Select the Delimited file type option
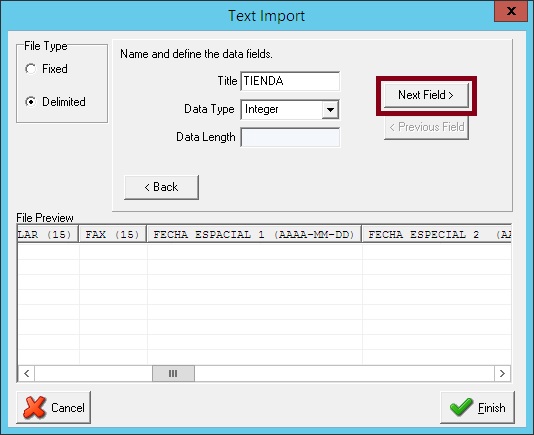 31,102
